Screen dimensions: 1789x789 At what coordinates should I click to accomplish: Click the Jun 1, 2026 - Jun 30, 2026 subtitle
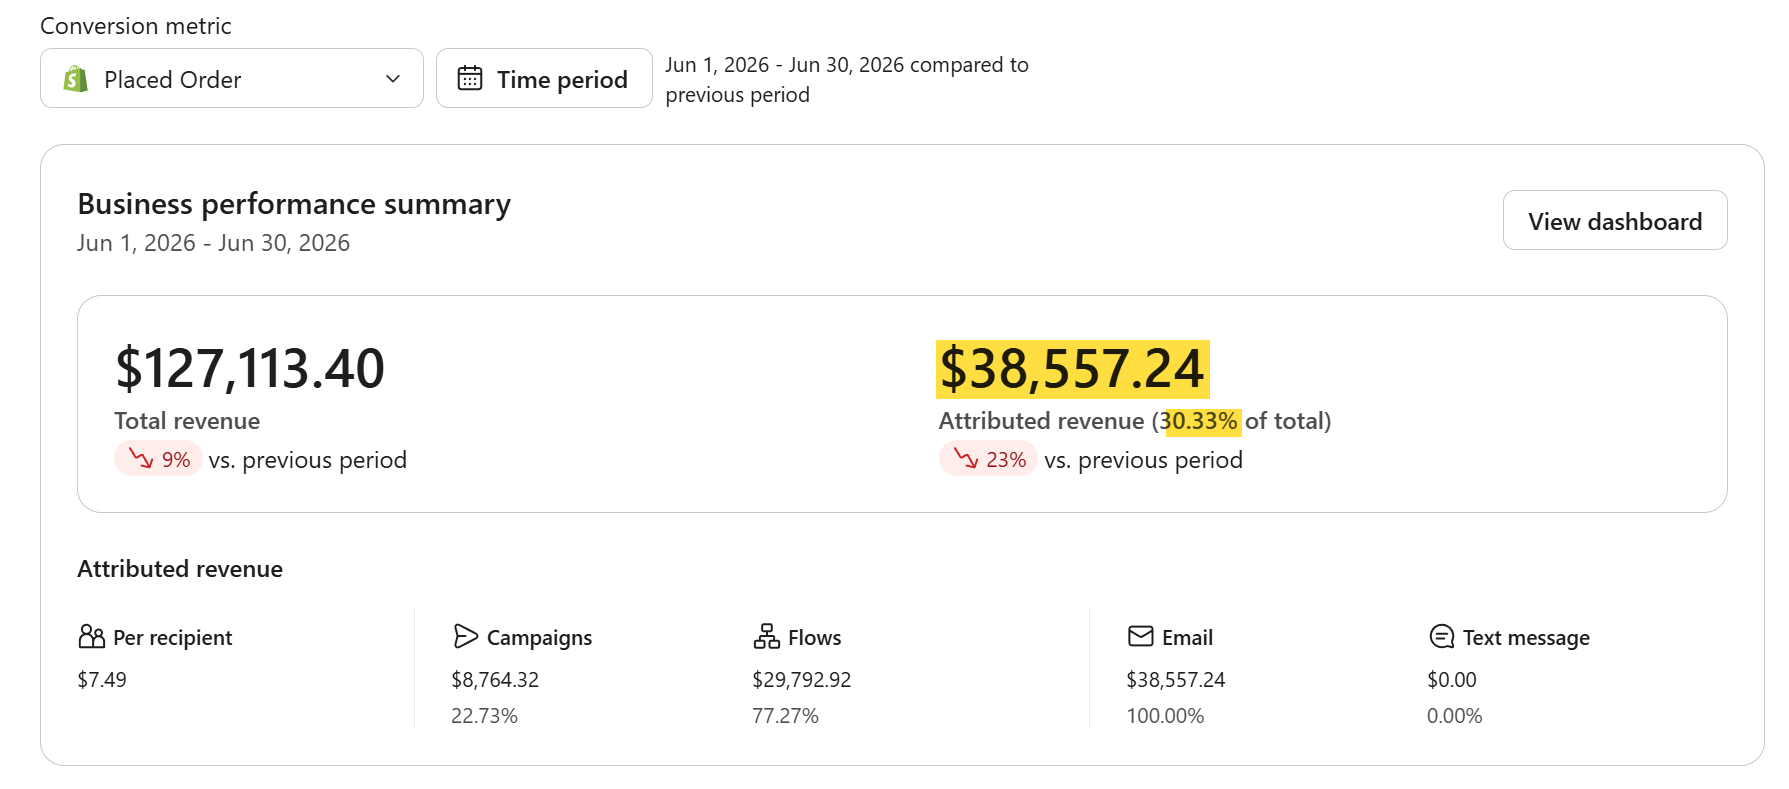point(213,243)
